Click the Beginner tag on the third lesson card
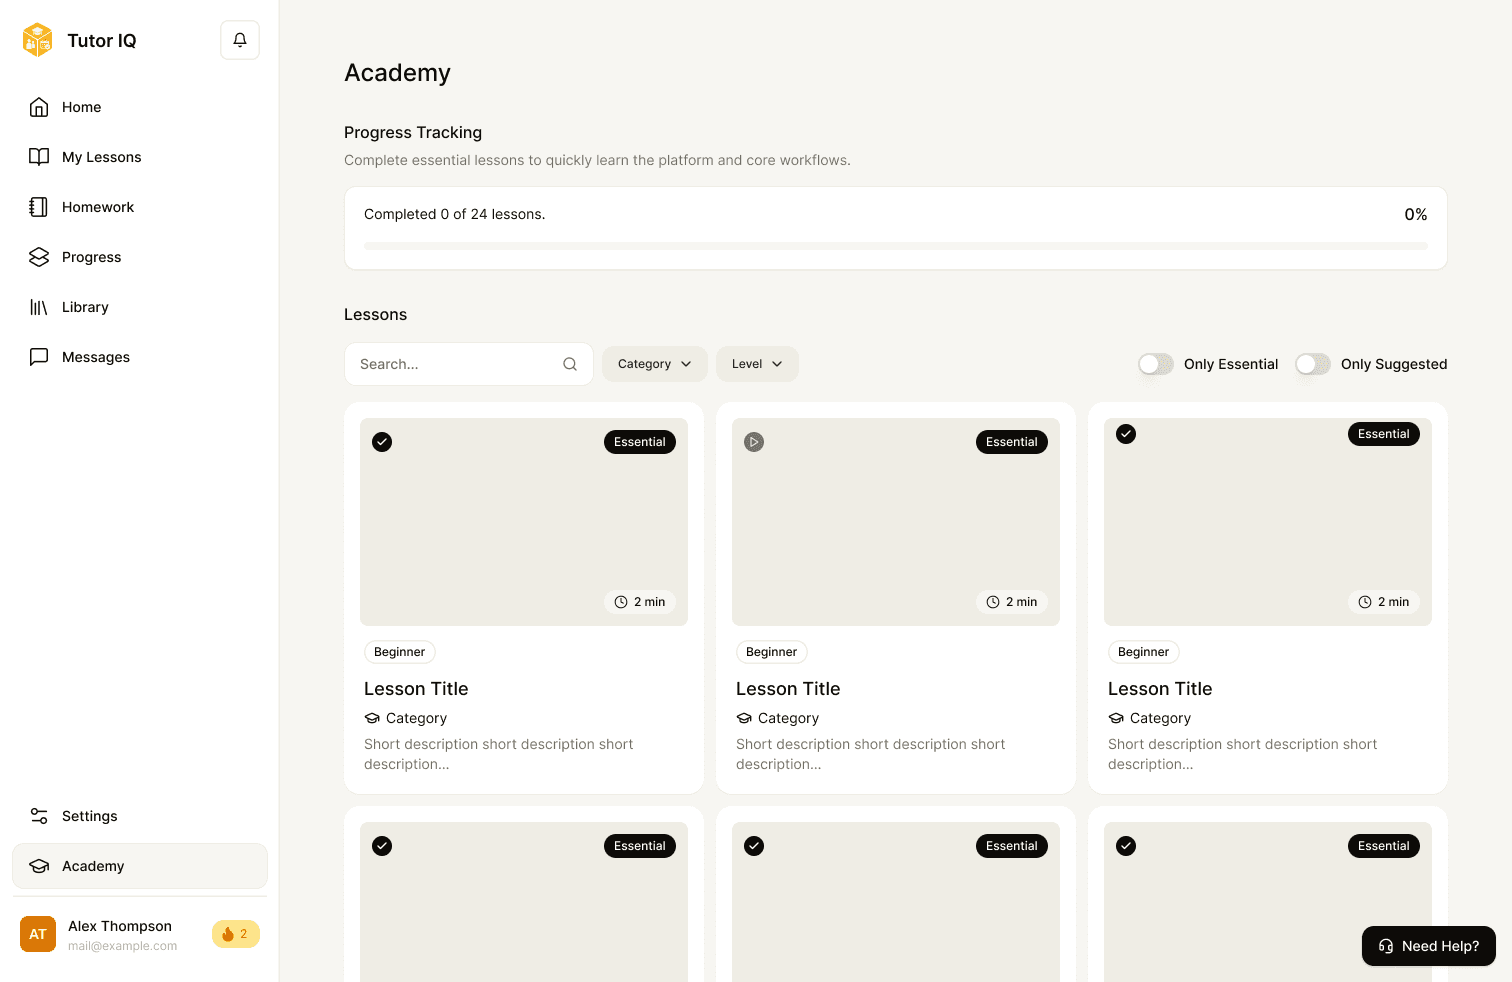The image size is (1512, 982). click(x=1144, y=652)
